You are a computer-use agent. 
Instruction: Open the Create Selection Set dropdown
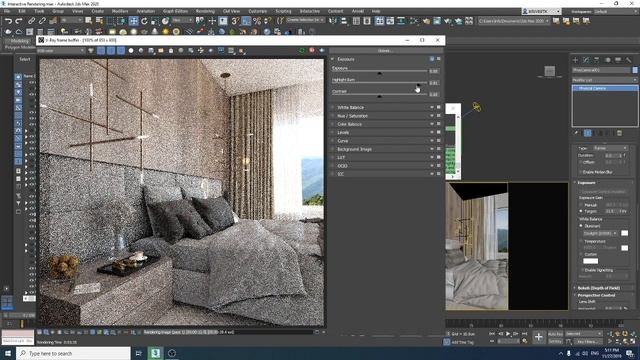[x=306, y=20]
